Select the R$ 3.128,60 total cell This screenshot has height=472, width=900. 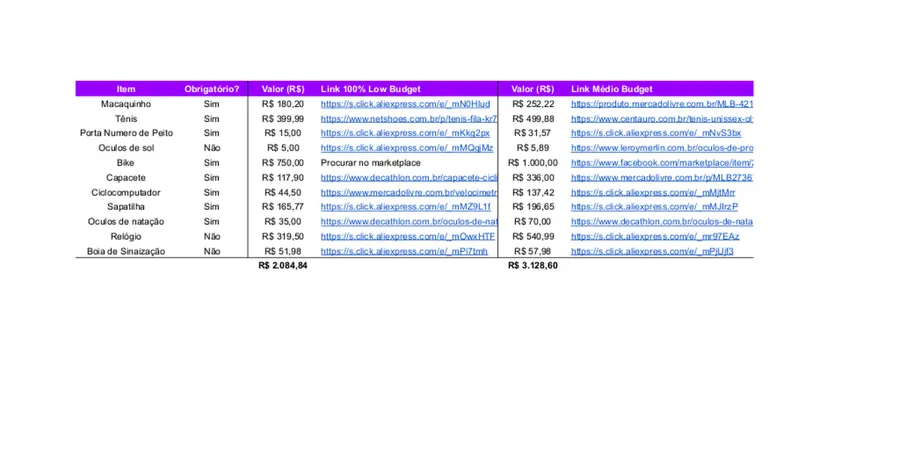533,265
